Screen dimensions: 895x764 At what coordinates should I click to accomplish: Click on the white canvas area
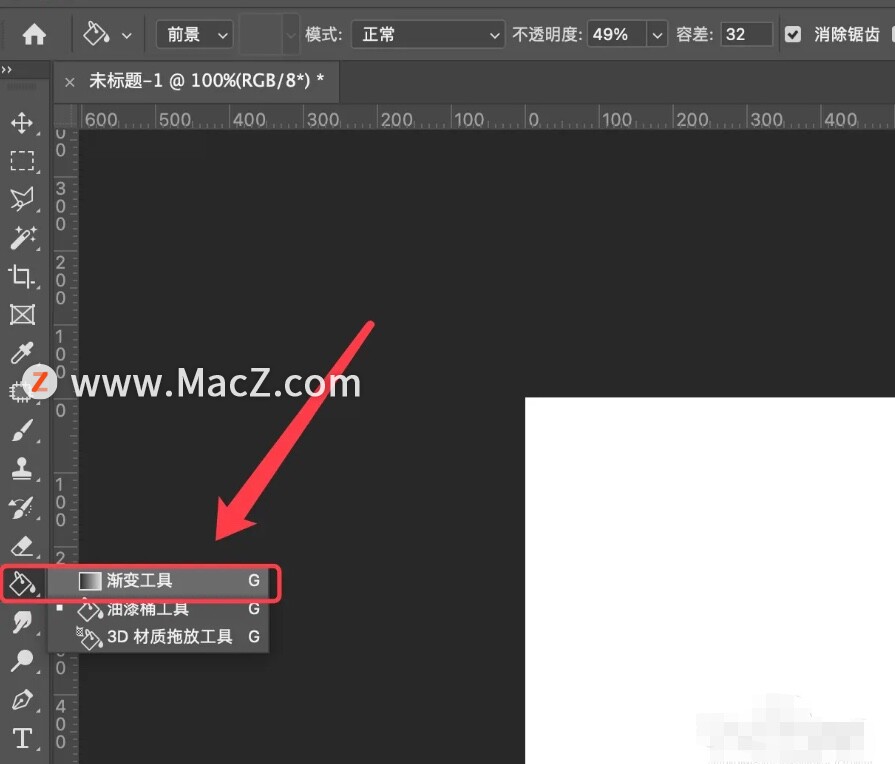(709, 580)
